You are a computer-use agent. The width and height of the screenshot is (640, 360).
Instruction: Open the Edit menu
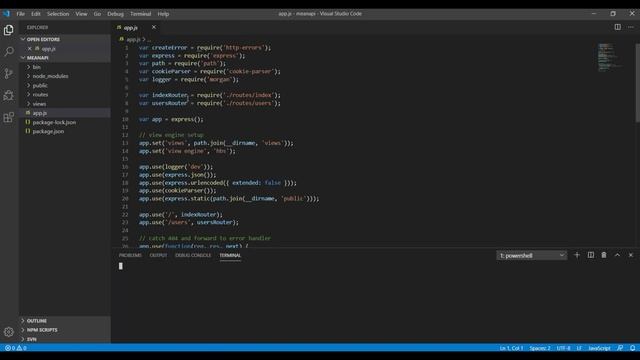(x=36, y=14)
